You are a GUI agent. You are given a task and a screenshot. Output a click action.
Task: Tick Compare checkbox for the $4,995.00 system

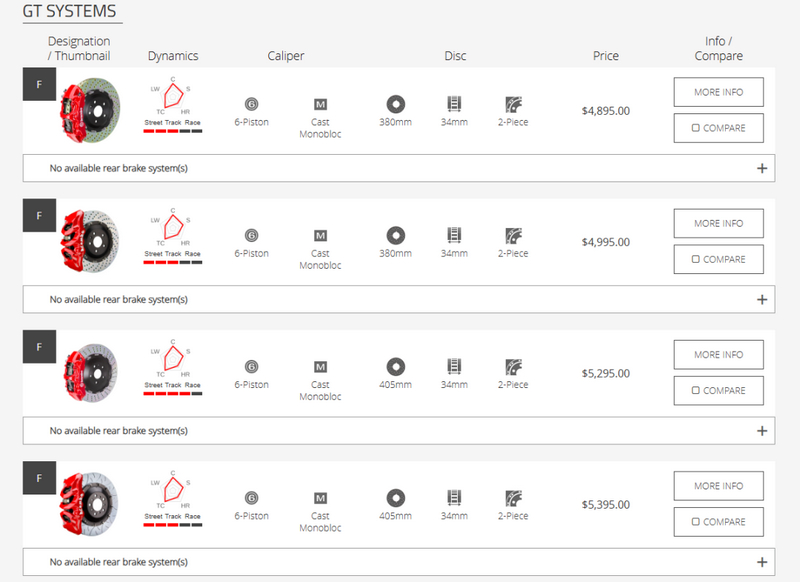coord(696,259)
